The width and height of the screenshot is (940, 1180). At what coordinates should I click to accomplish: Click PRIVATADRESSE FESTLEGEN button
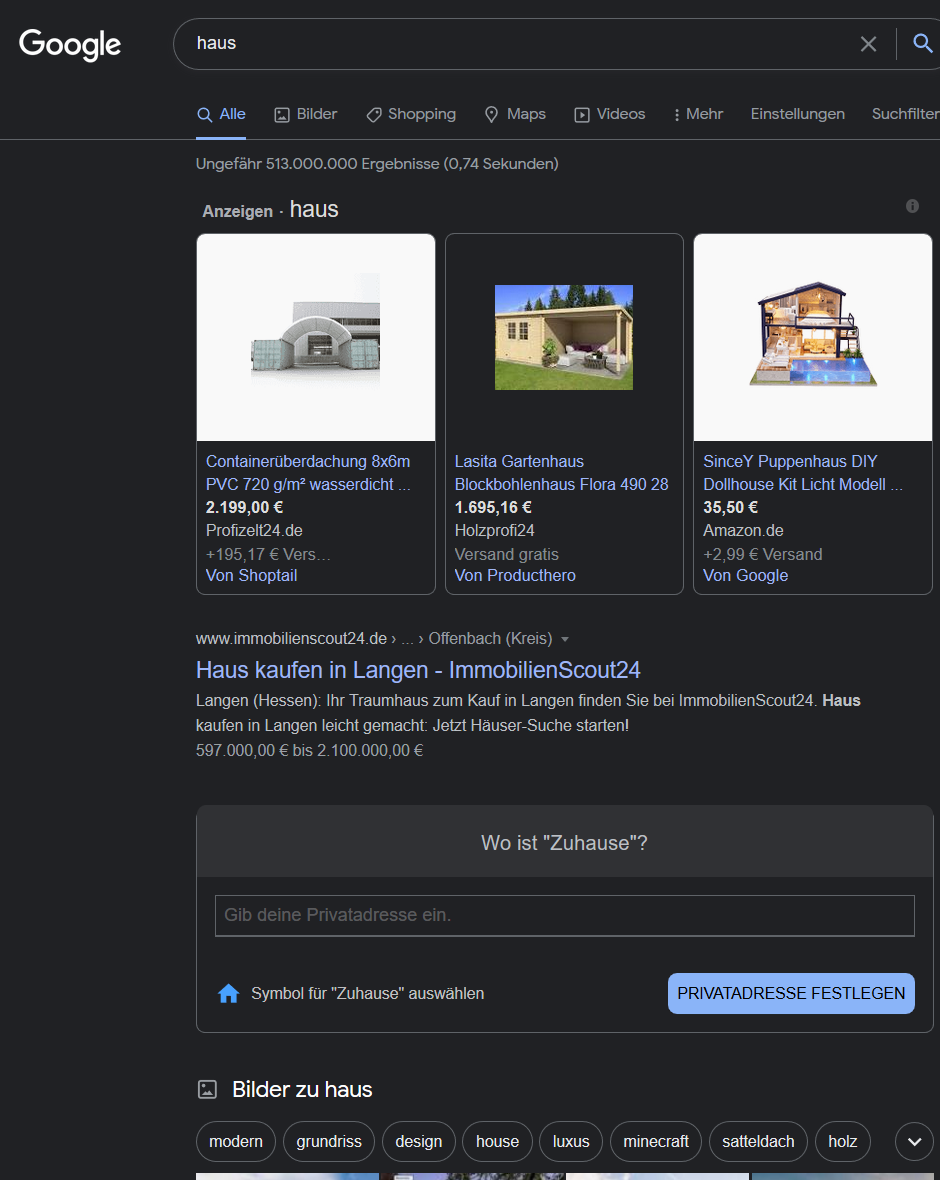coord(791,993)
